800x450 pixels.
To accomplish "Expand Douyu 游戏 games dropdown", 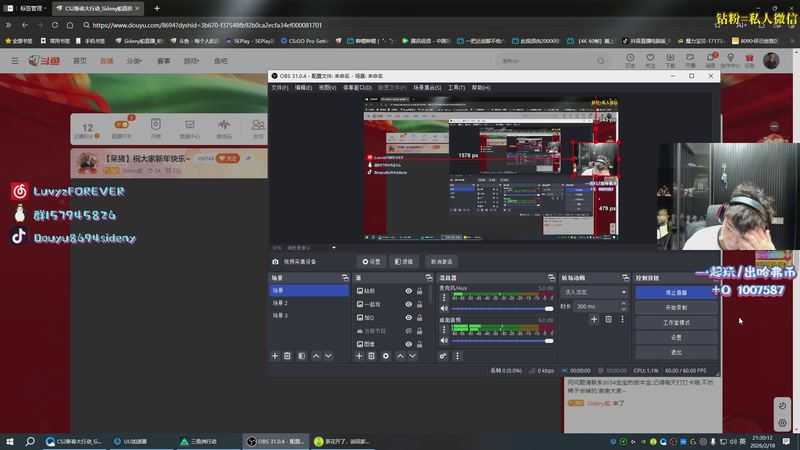I will pyautogui.click(x=191, y=61).
